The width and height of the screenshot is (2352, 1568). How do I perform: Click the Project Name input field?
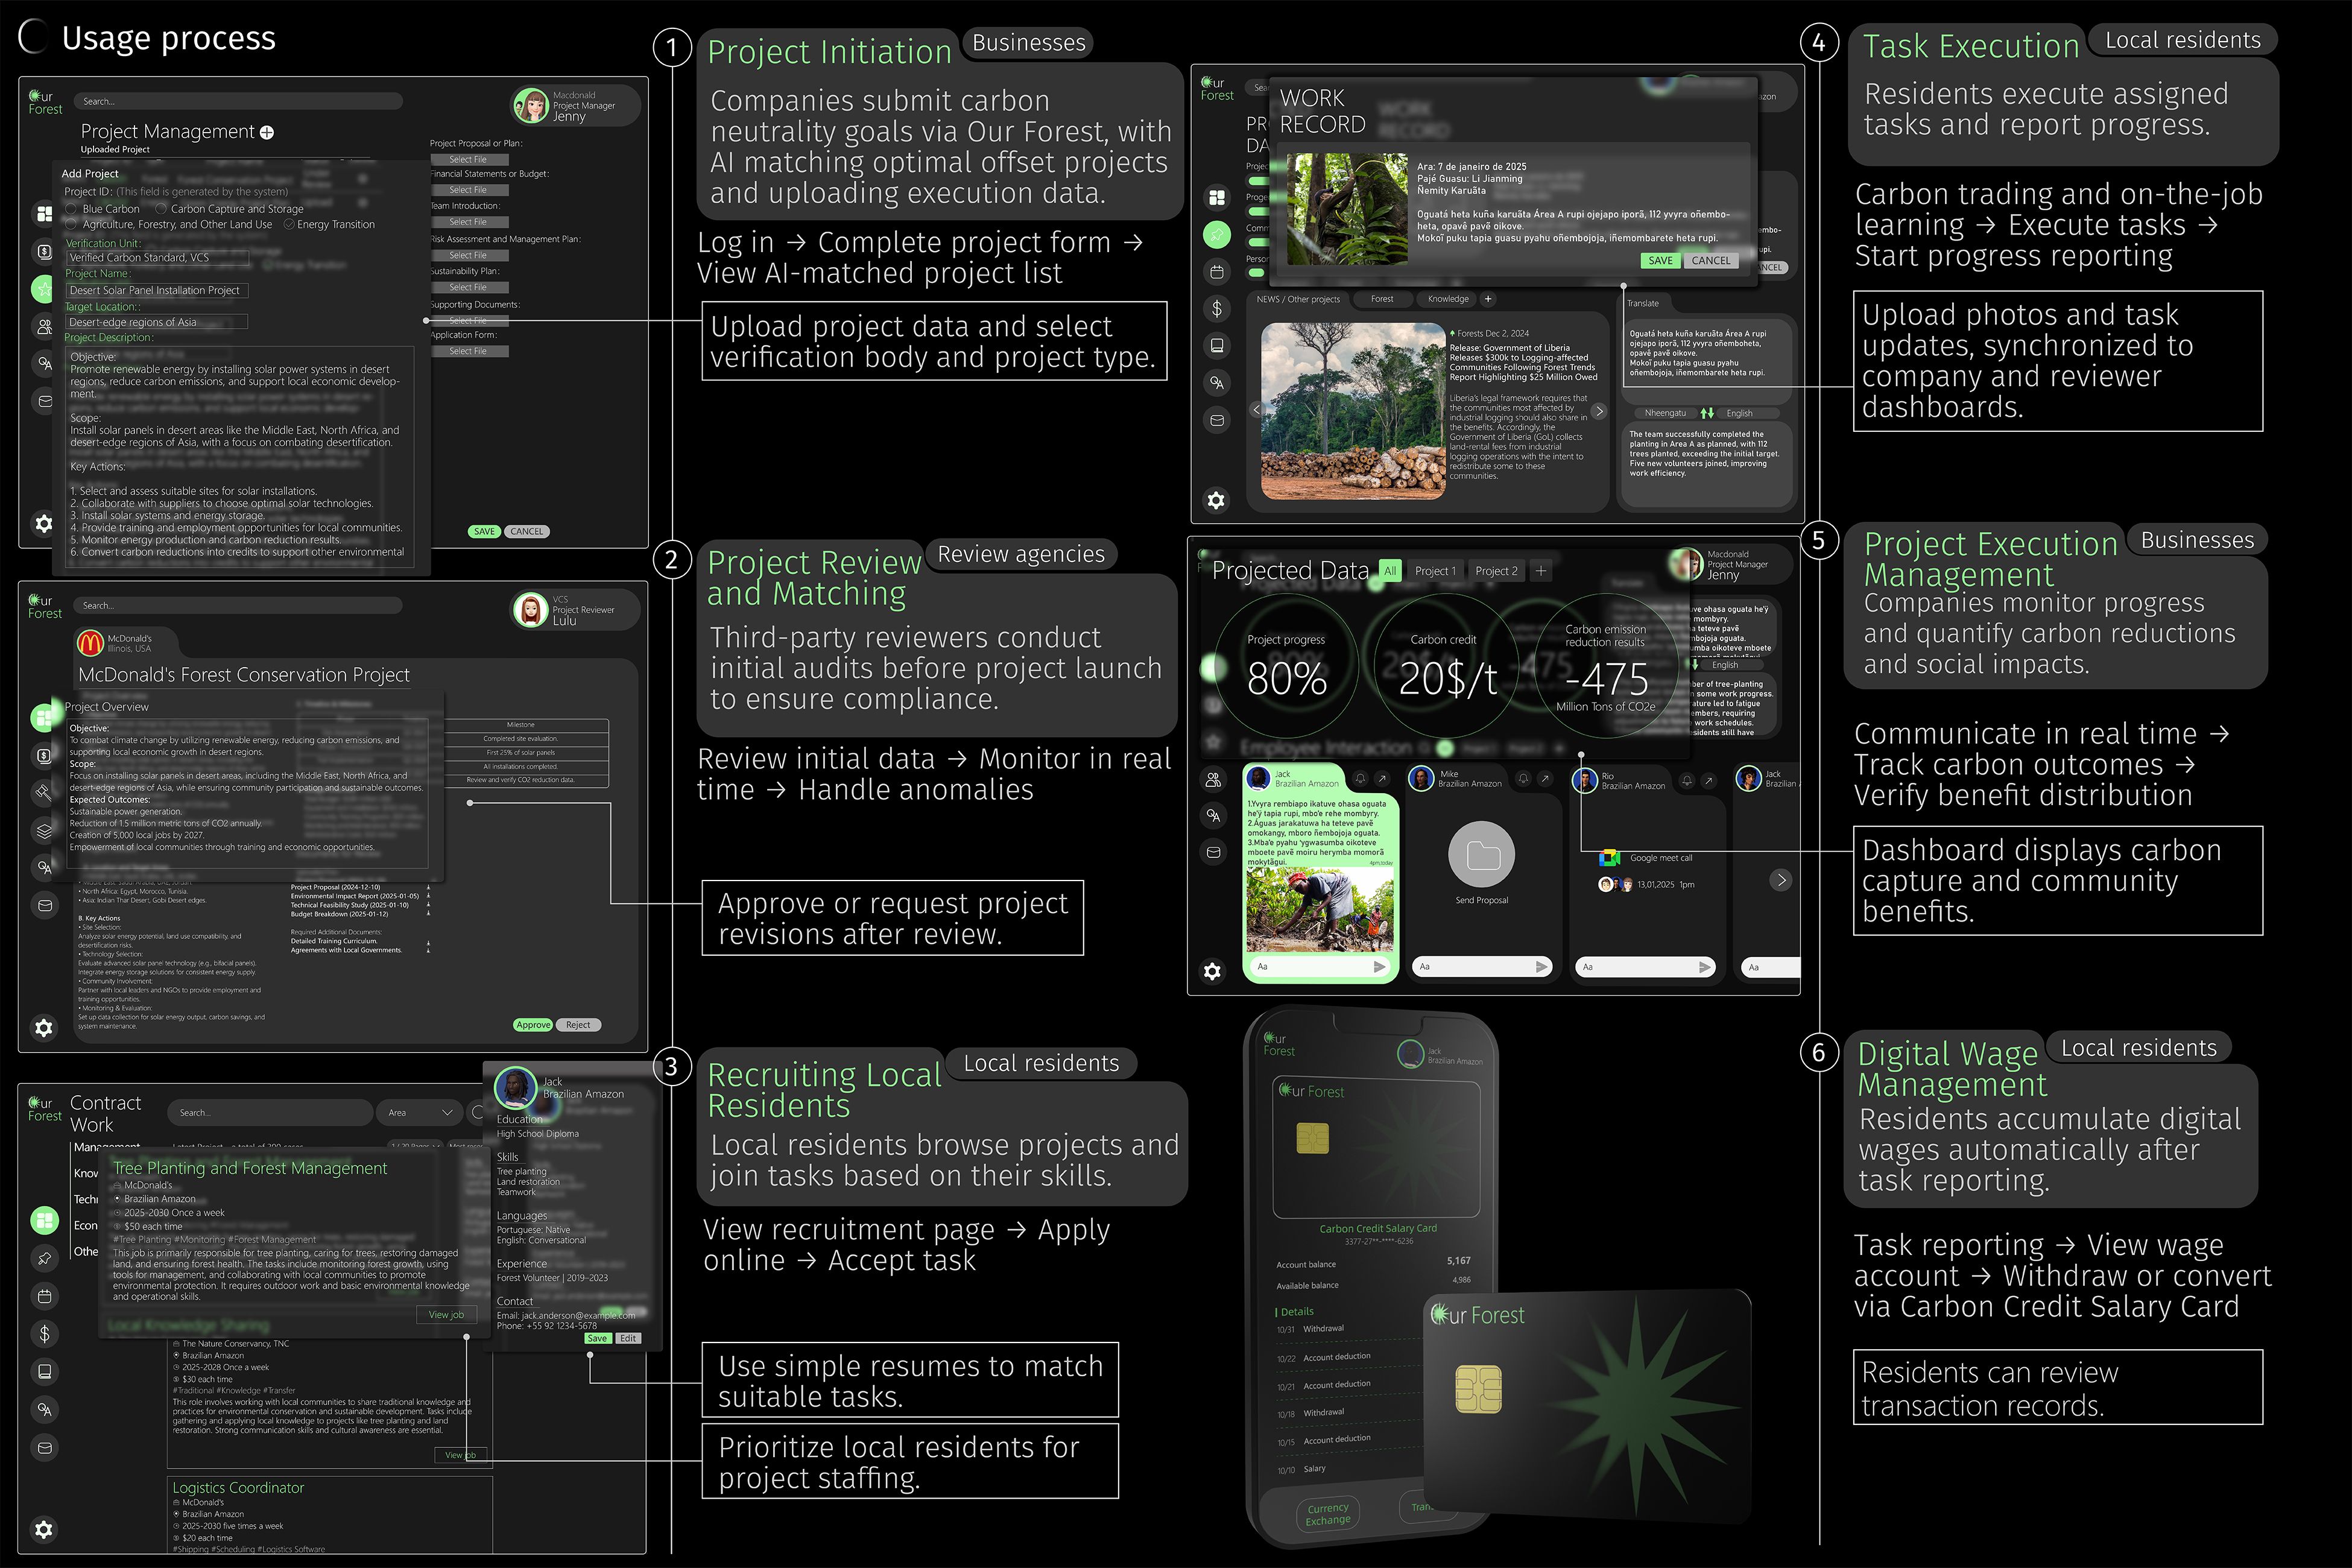[x=156, y=290]
